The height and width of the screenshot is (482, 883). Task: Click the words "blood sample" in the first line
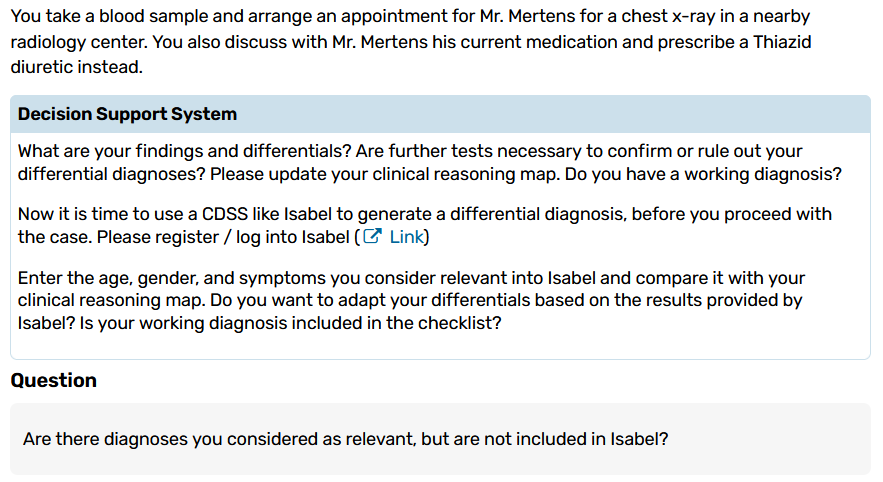[149, 18]
